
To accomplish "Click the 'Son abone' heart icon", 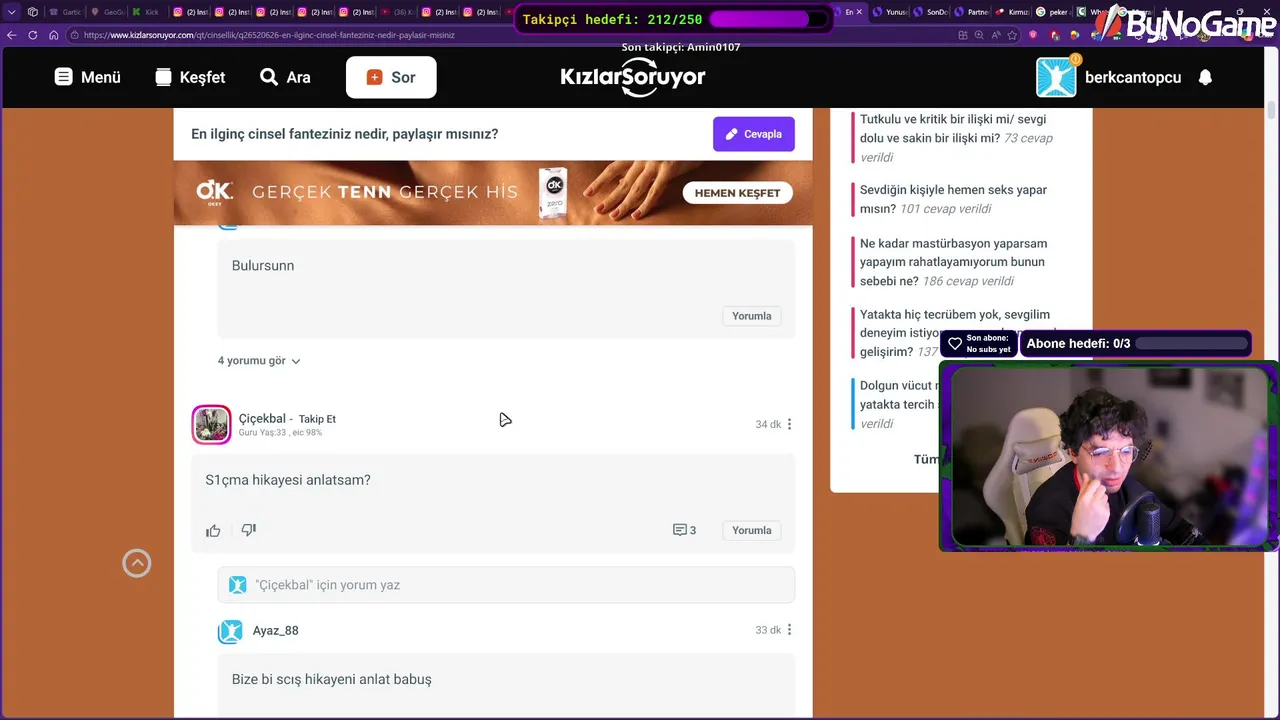I will coord(955,344).
